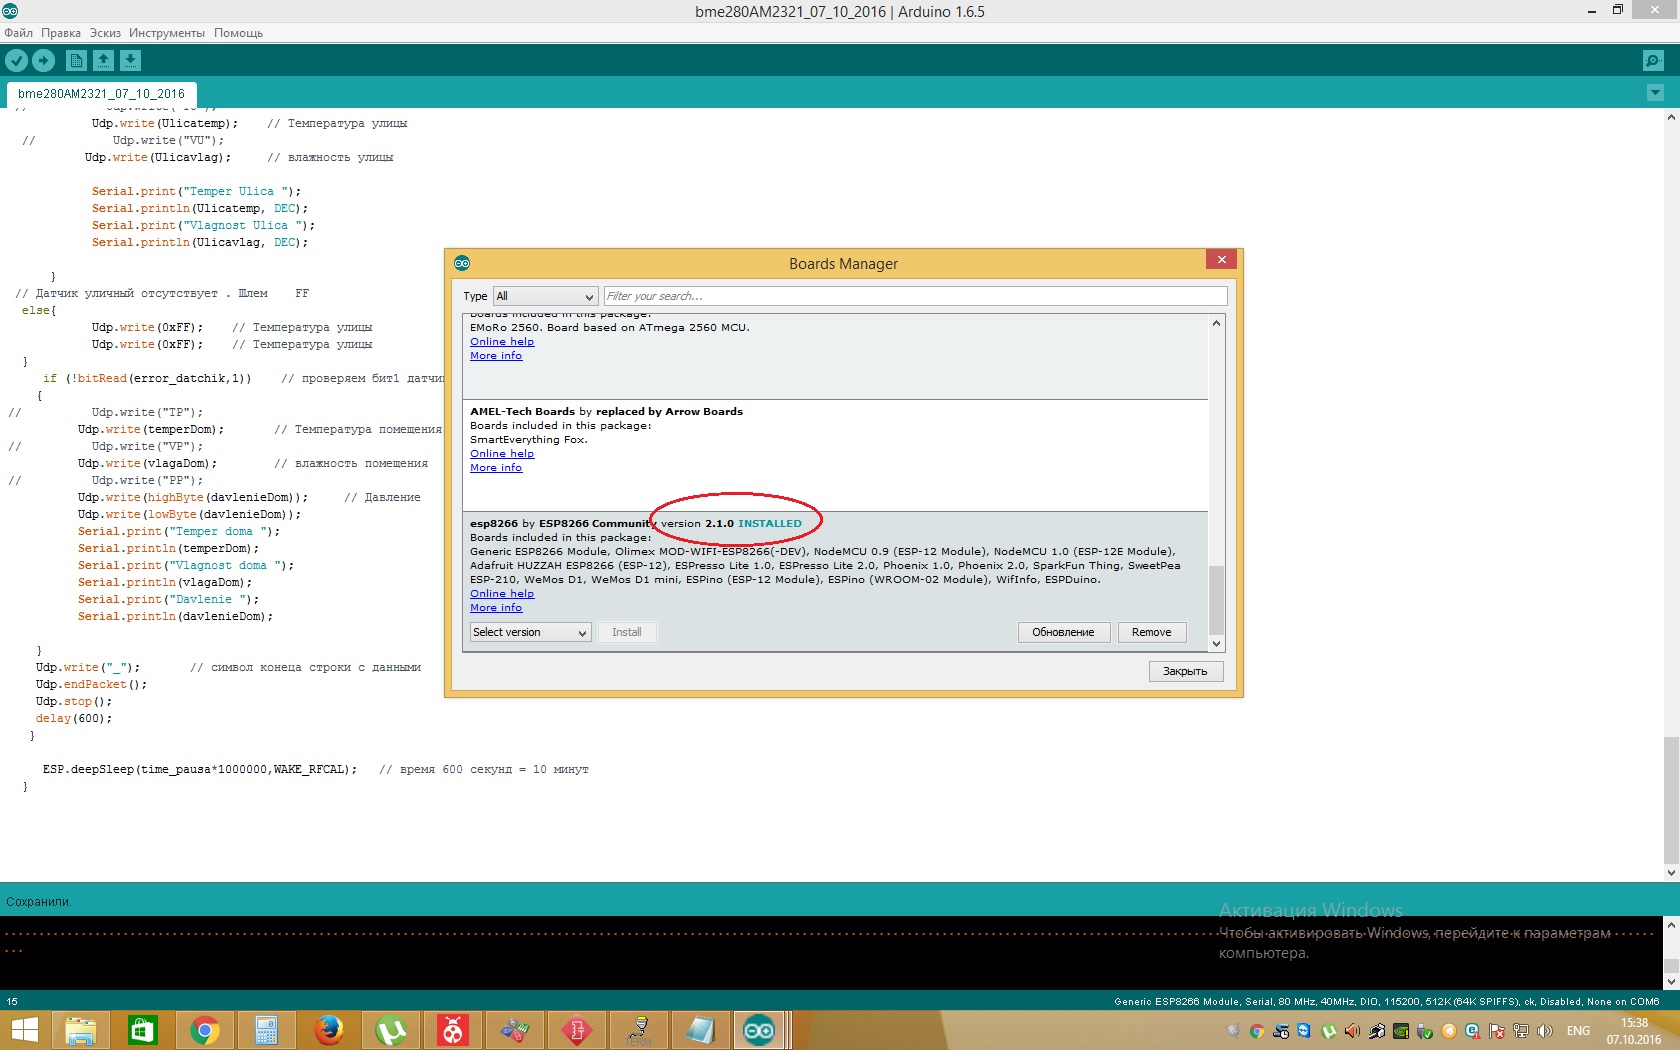This screenshot has width=1680, height=1050.
Task: Click the Save sketch toolbar icon
Action: click(x=130, y=60)
